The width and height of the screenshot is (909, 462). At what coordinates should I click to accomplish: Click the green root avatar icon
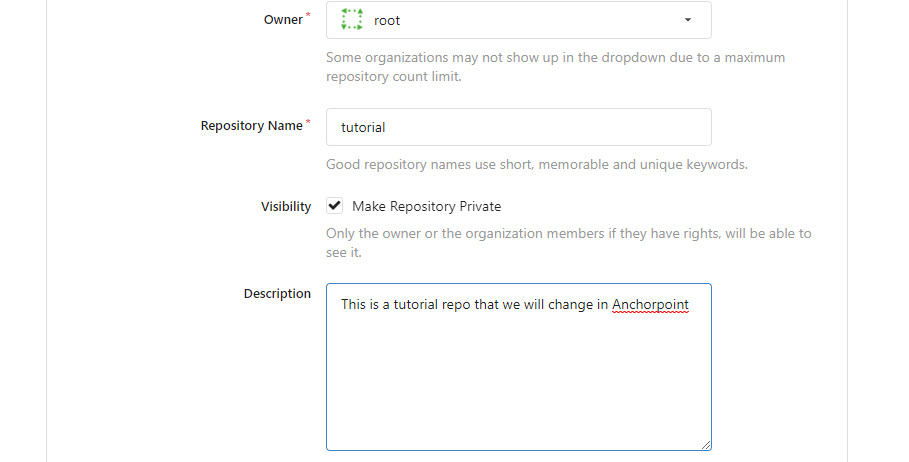click(352, 19)
